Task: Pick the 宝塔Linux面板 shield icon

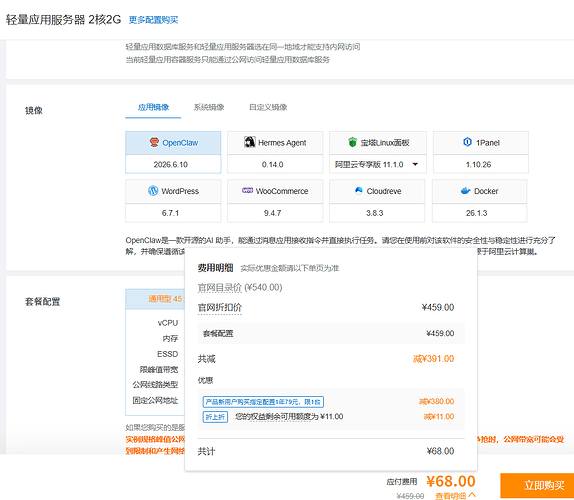Action: (352, 142)
